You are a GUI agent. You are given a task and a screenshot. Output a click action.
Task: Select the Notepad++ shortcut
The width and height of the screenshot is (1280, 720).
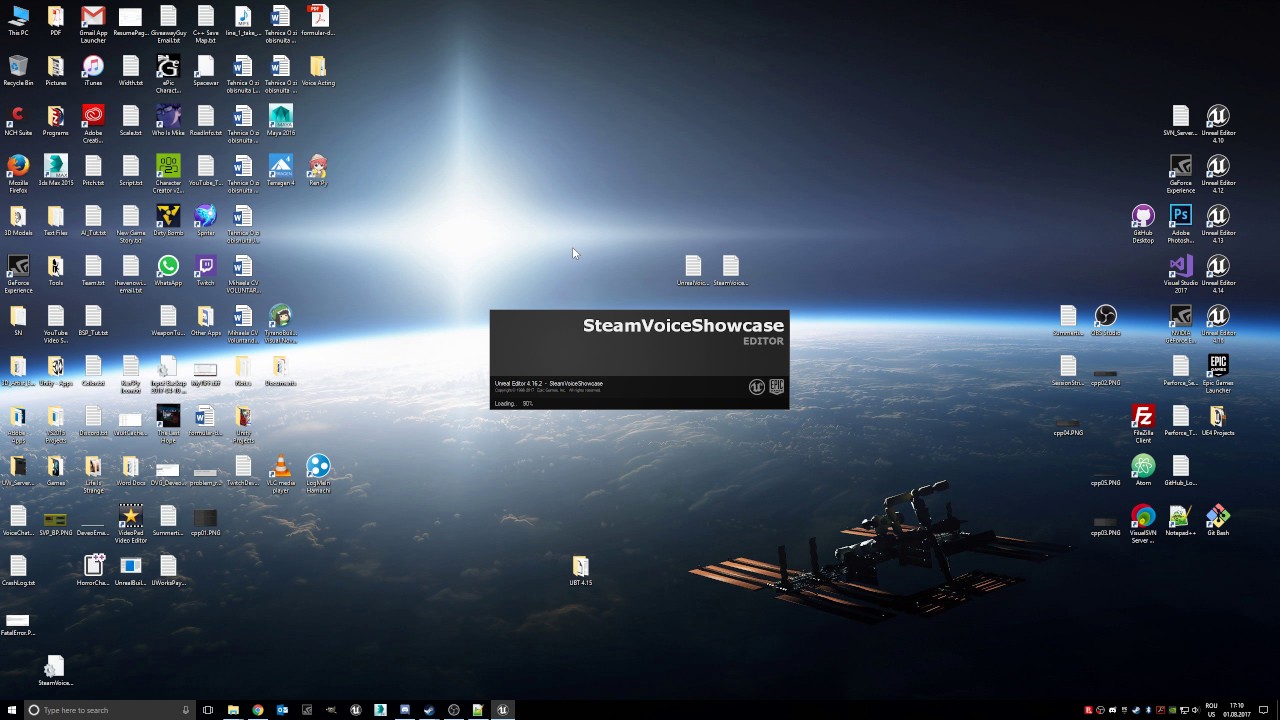coord(1181,521)
